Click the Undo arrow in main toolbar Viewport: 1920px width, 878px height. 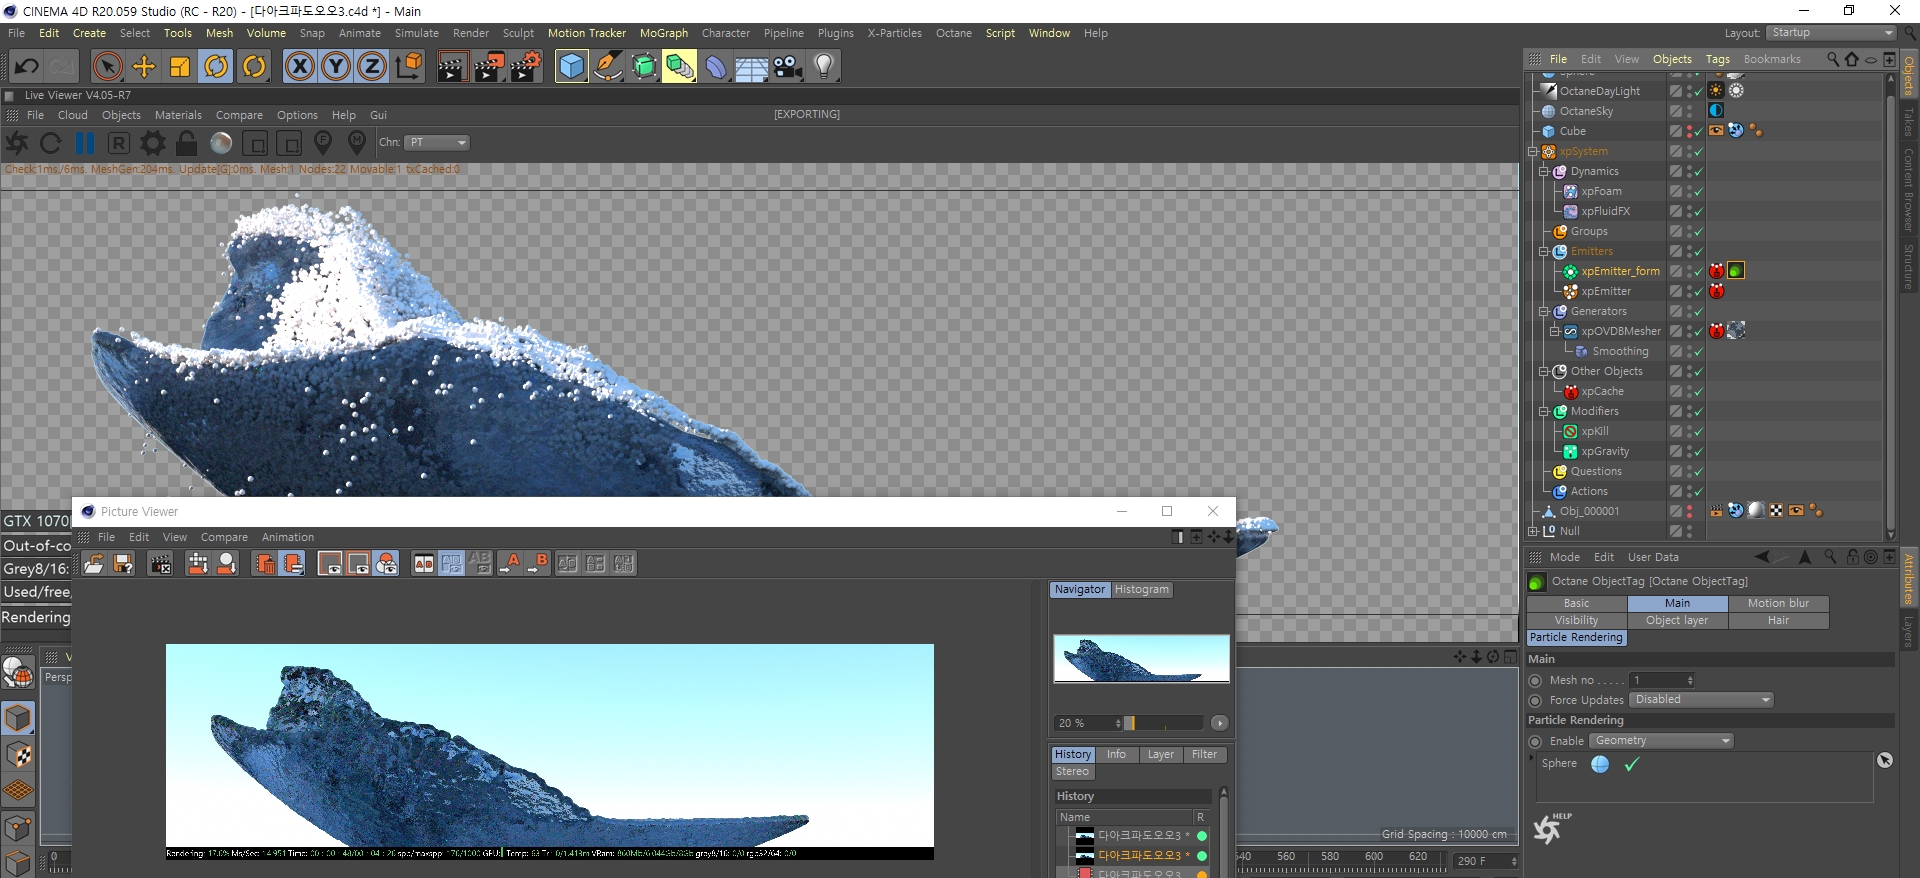(27, 67)
